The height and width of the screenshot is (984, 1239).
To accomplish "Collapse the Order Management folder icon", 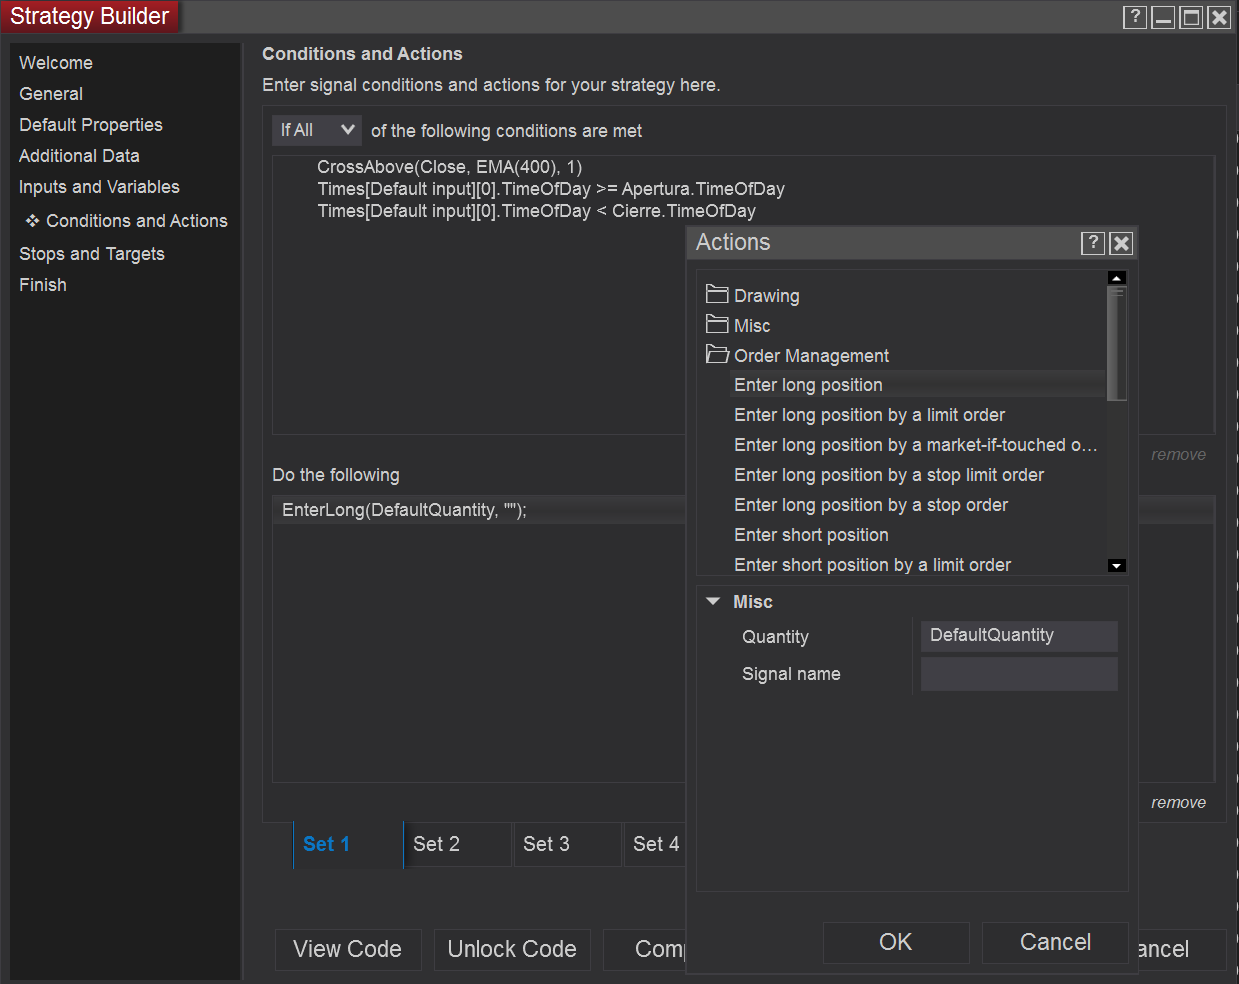I will coord(717,354).
